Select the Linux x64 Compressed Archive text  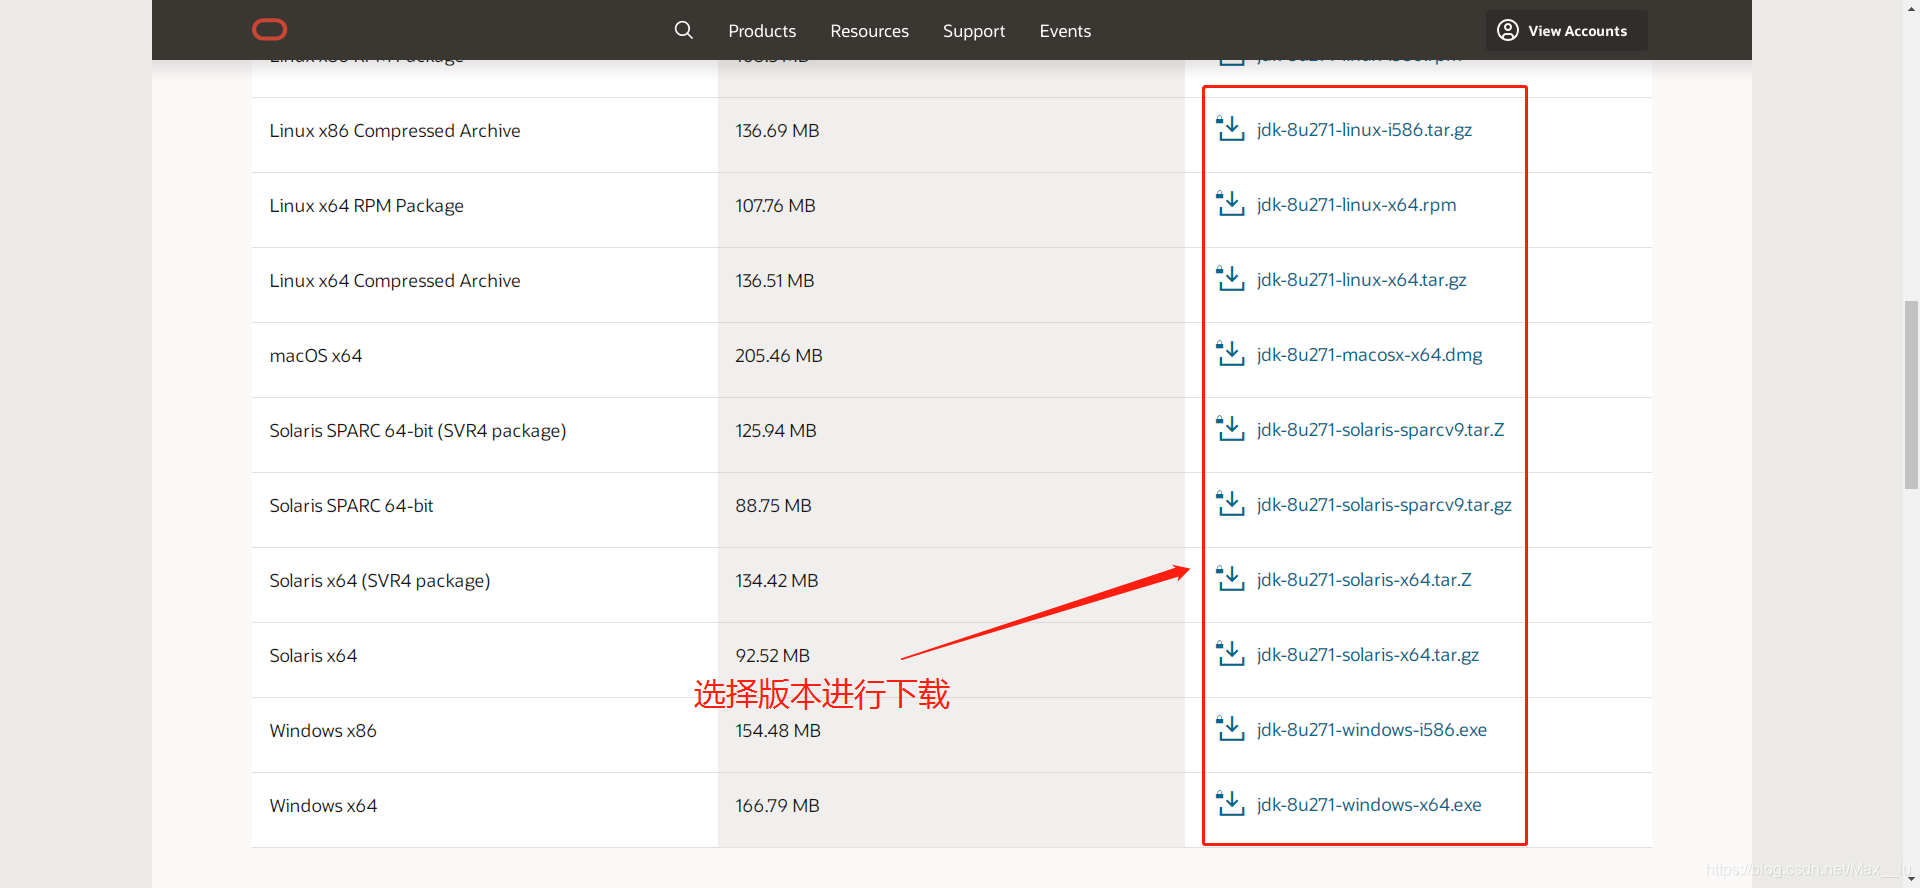[395, 281]
